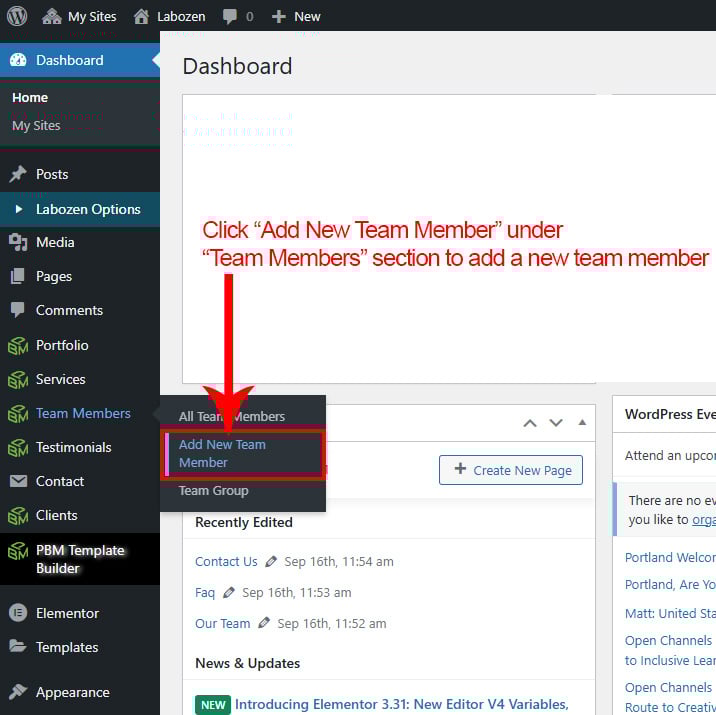This screenshot has height=715, width=716.
Task: Click the Media library icon
Action: pyautogui.click(x=18, y=242)
